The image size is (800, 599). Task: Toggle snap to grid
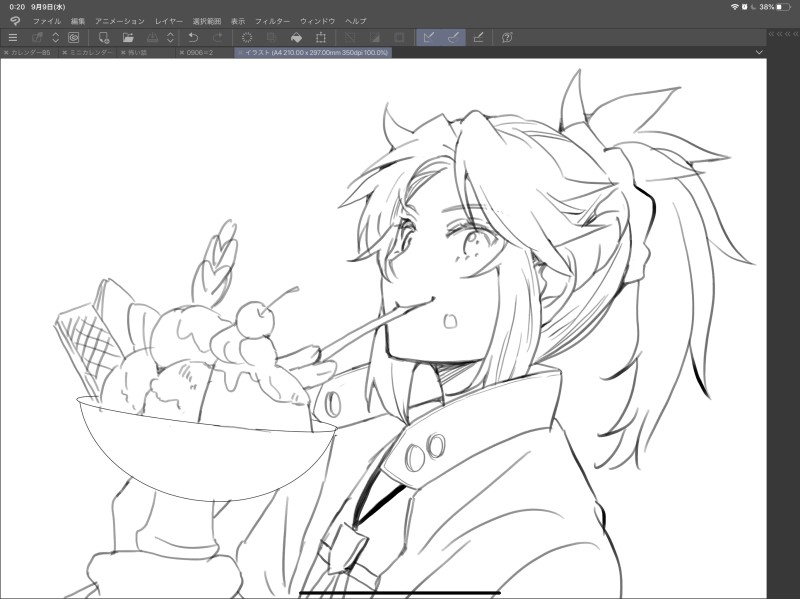(x=478, y=37)
